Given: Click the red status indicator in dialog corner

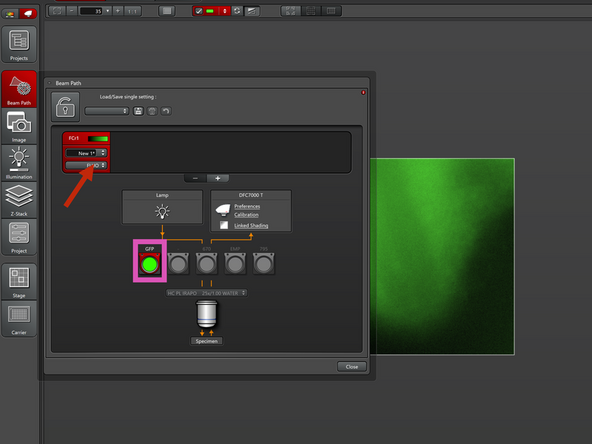Looking at the screenshot, I should (363, 92).
